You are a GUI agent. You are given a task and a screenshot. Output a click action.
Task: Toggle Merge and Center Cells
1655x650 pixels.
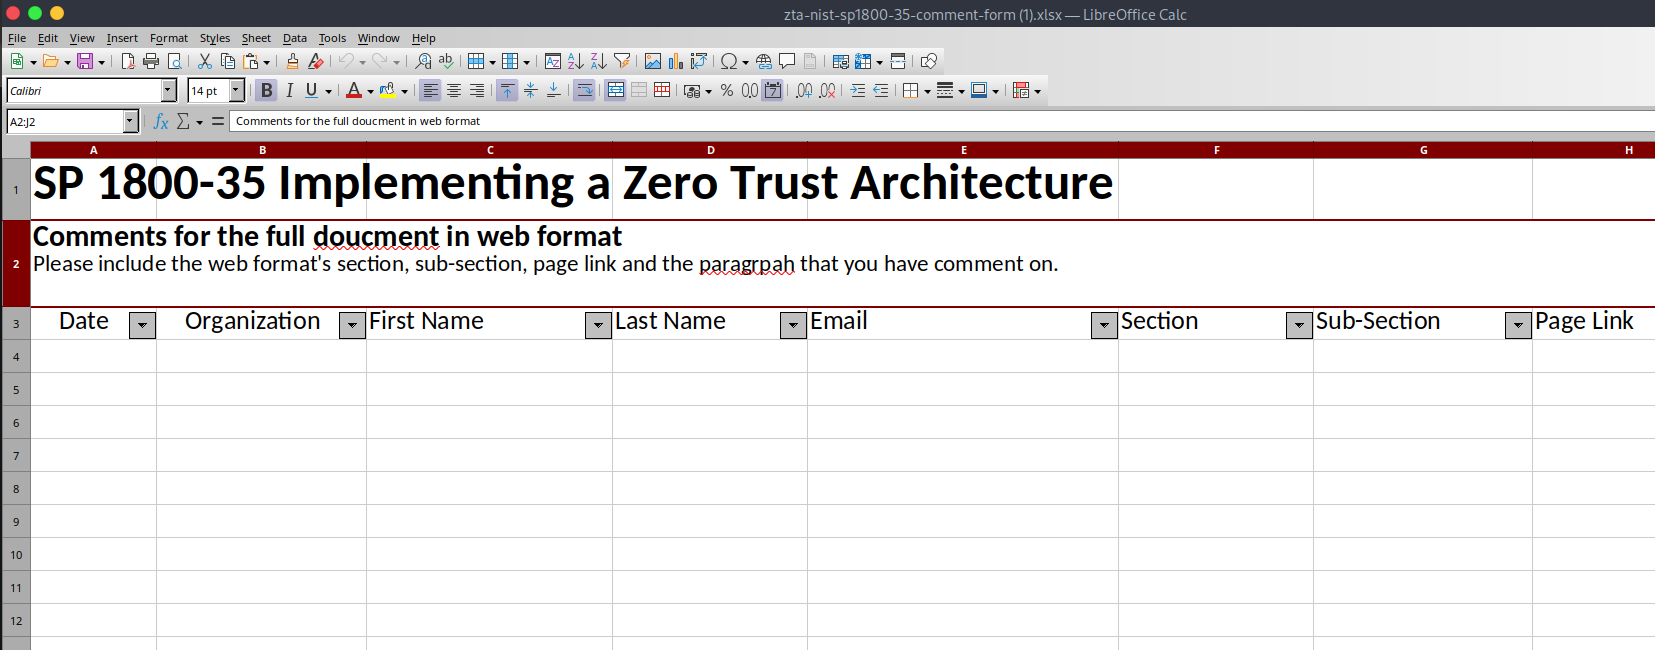pyautogui.click(x=615, y=90)
